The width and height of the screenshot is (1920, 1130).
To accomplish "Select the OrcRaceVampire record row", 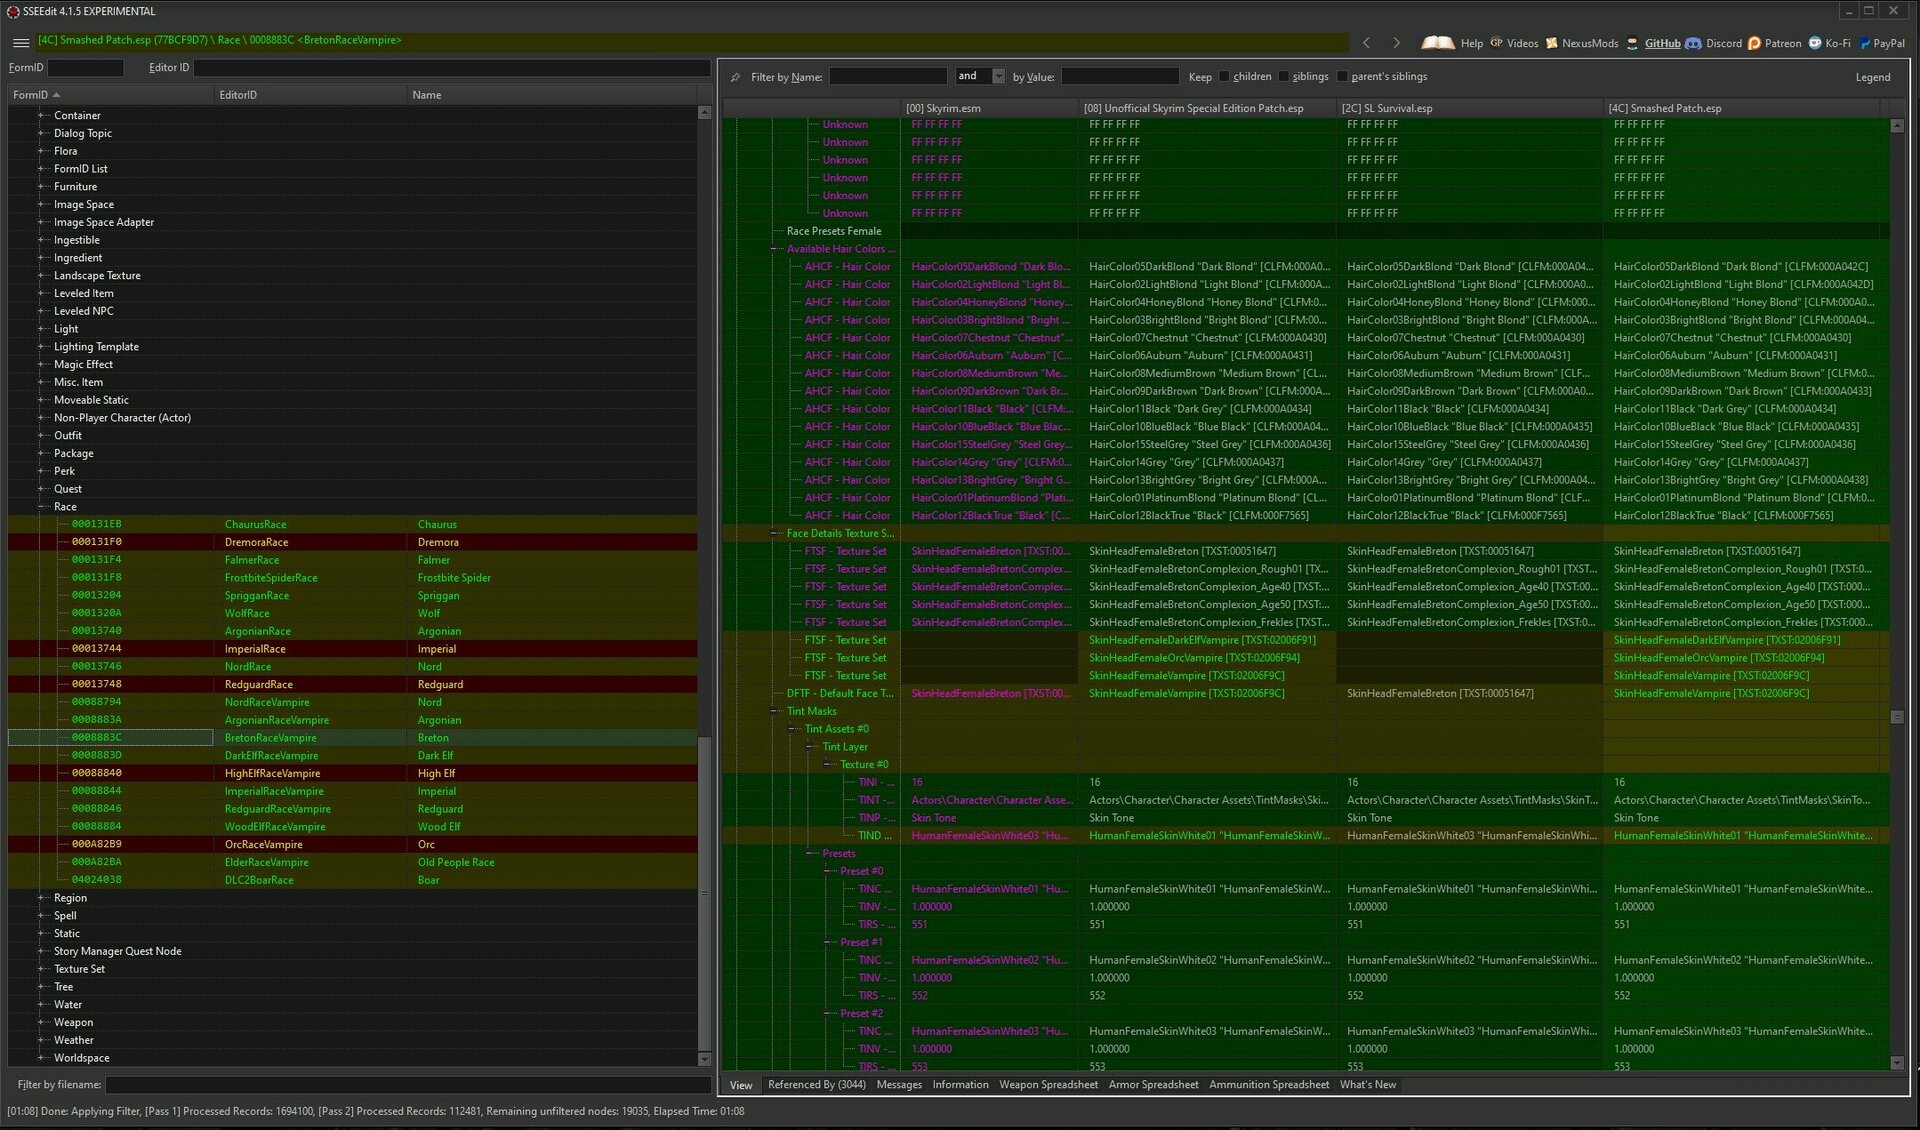I will point(353,845).
